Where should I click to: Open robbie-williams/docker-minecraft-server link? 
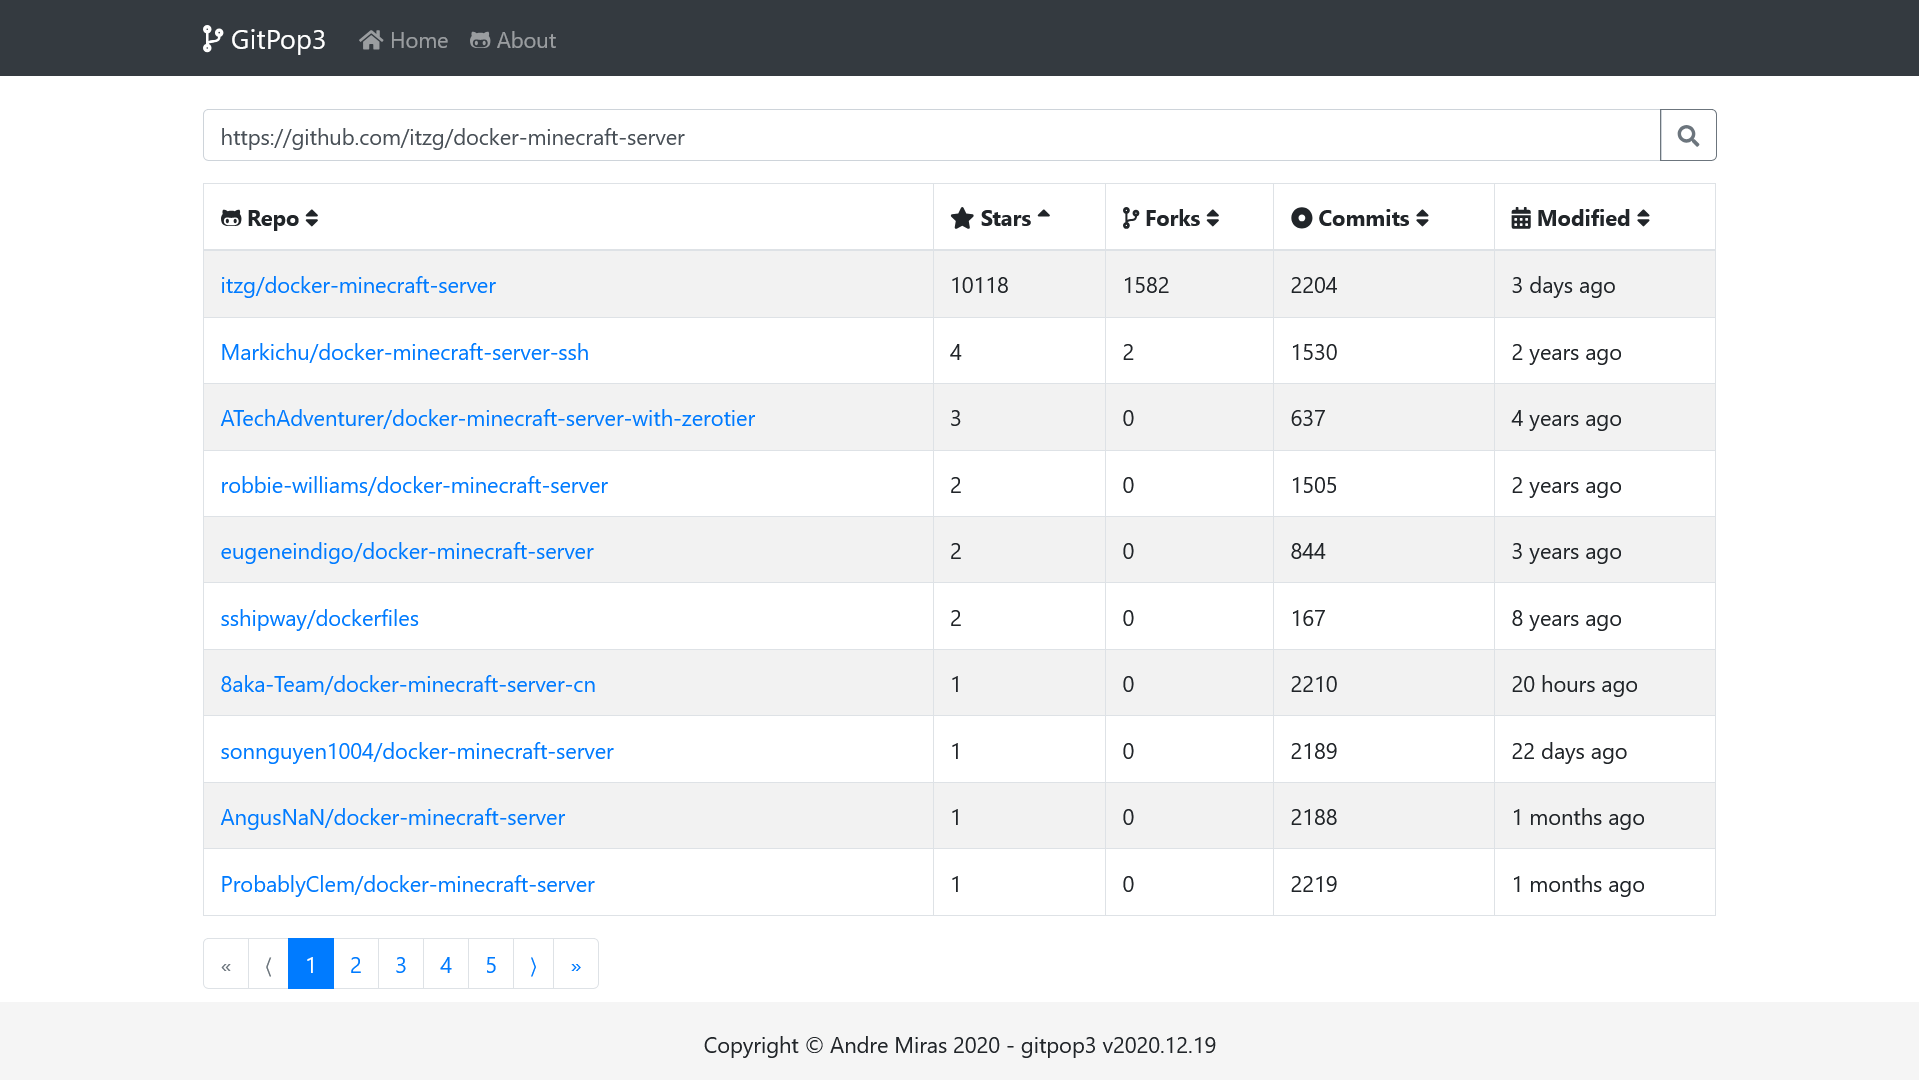click(x=414, y=485)
